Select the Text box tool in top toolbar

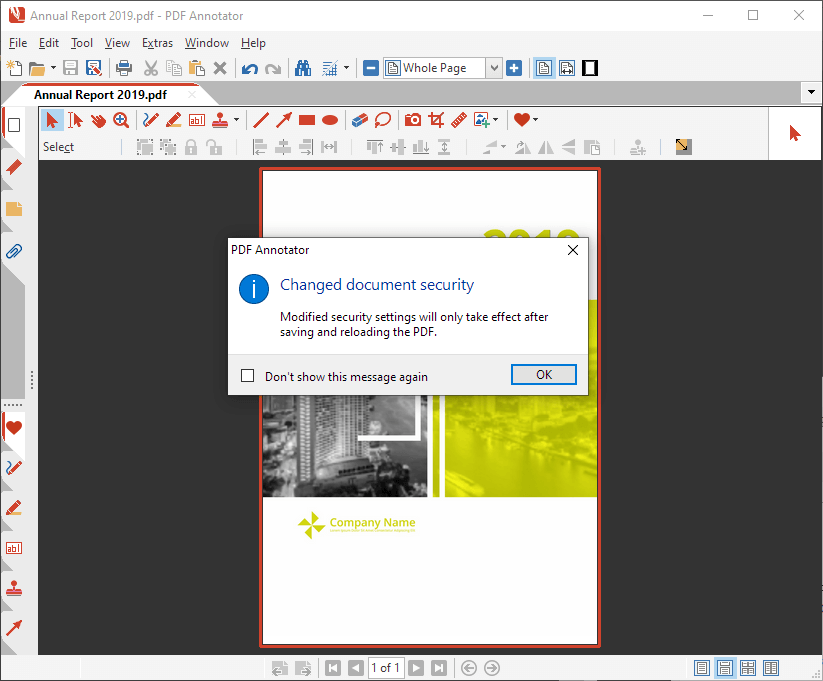click(197, 120)
